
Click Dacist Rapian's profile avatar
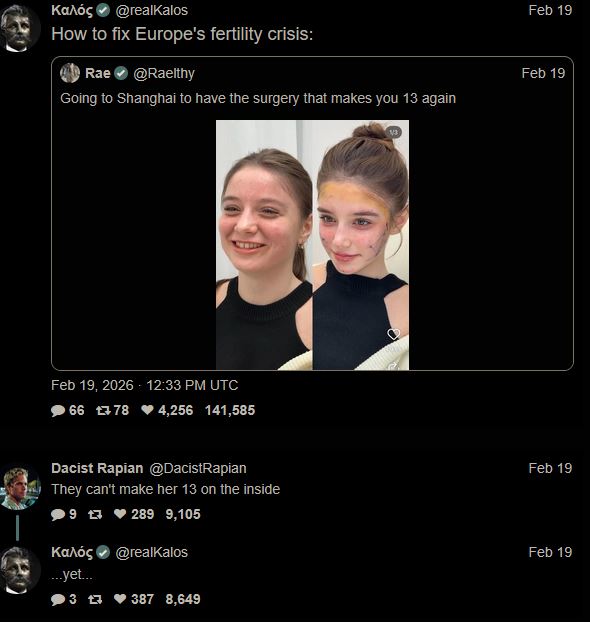click(x=20, y=488)
